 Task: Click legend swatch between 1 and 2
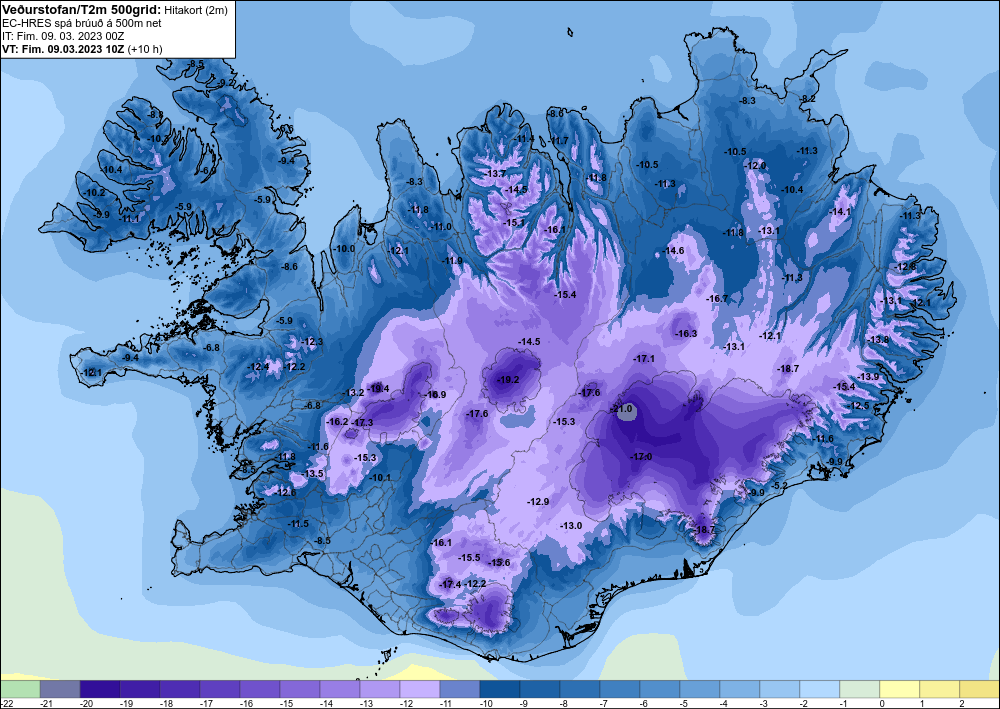tap(940, 689)
